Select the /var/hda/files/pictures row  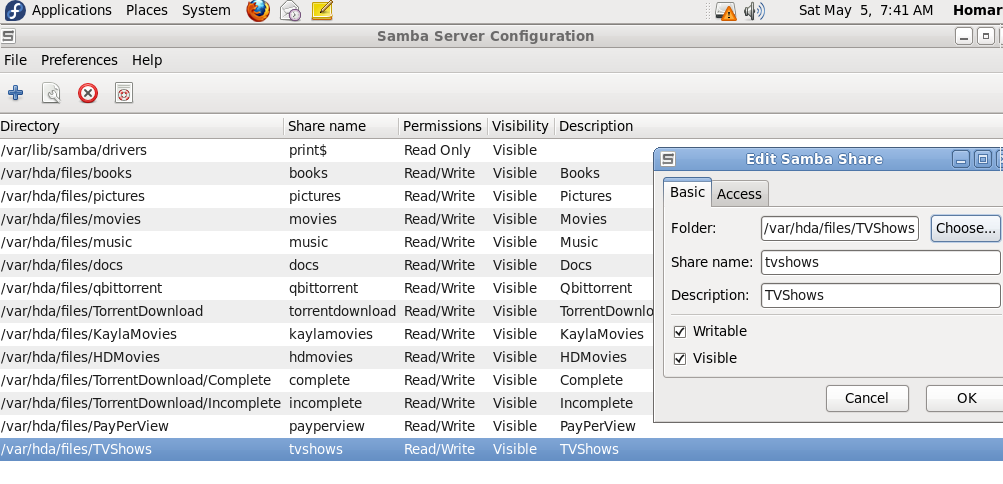coord(326,196)
